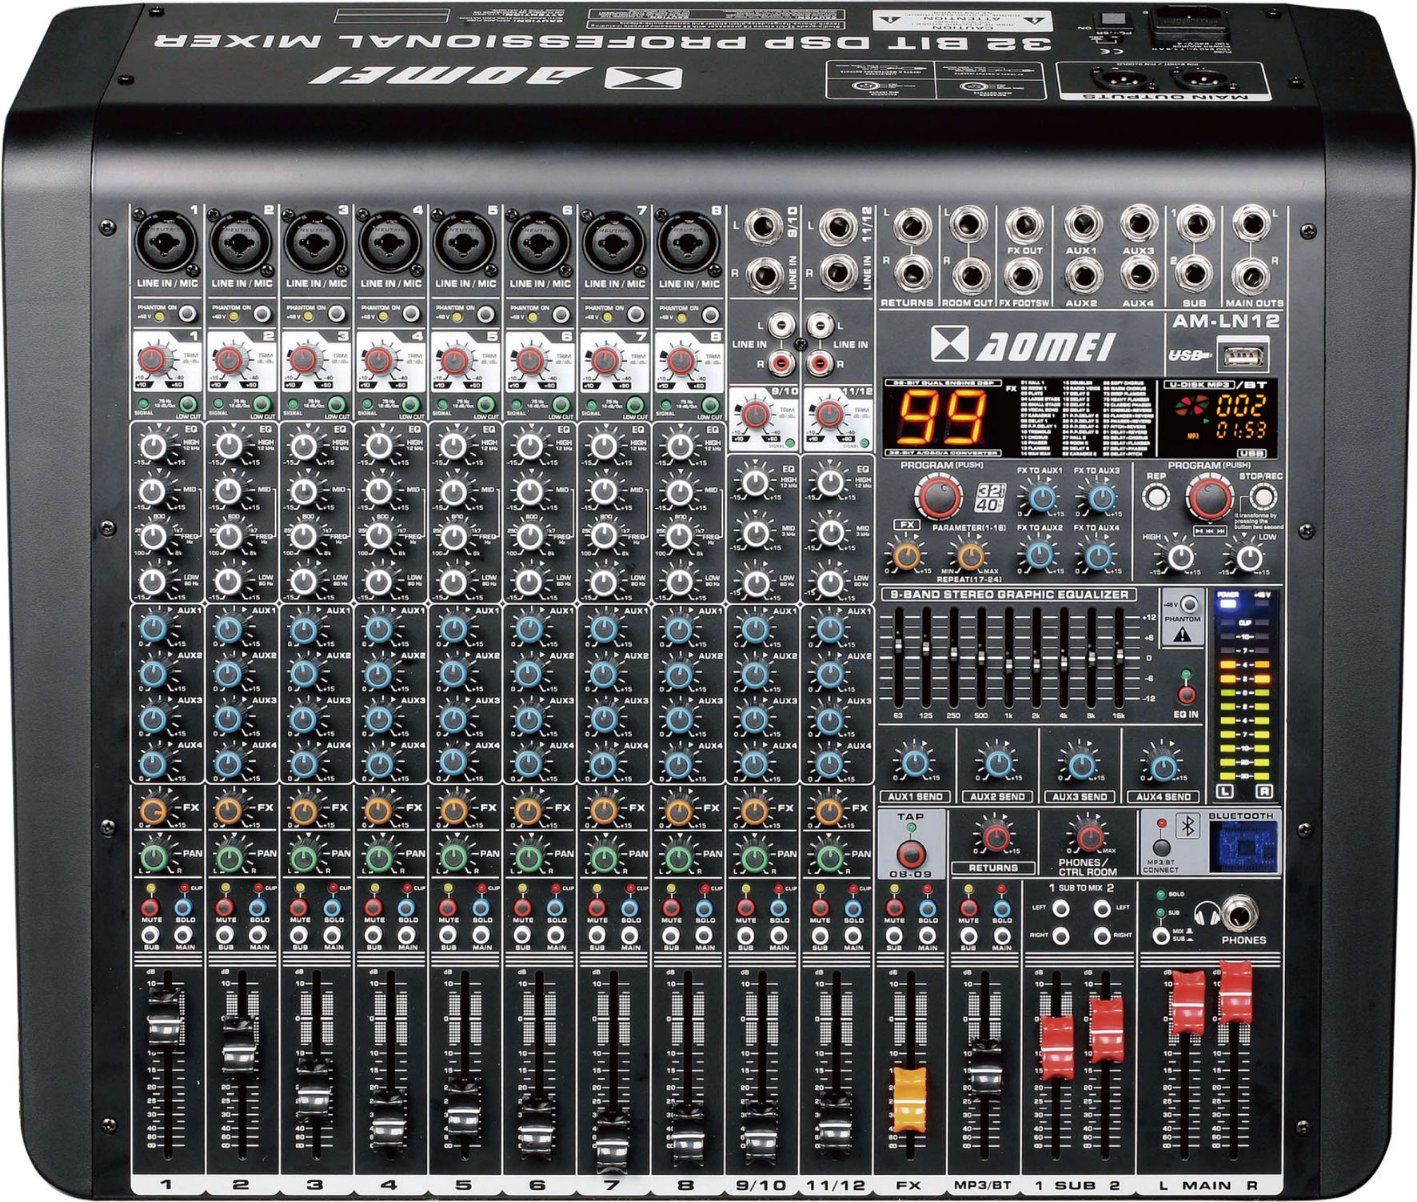Click channel 3 green PAN knob

[x=303, y=857]
